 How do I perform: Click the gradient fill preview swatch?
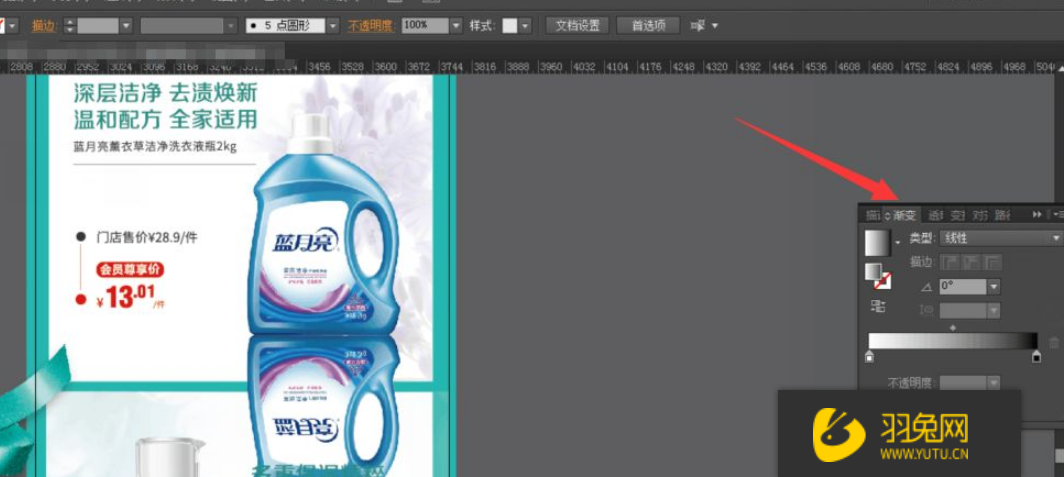pyautogui.click(x=877, y=242)
